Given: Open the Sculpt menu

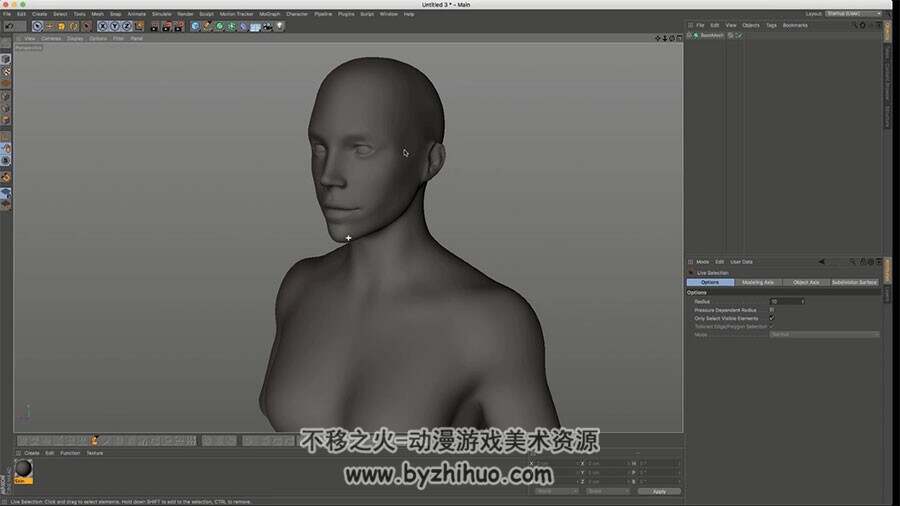Looking at the screenshot, I should [207, 14].
